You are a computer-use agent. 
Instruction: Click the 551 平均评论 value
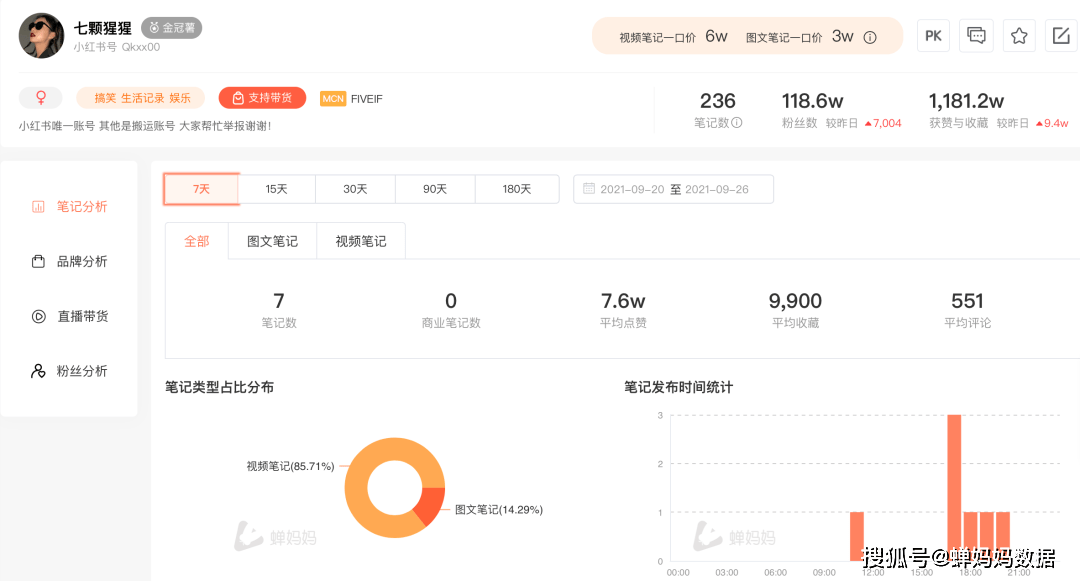click(968, 301)
